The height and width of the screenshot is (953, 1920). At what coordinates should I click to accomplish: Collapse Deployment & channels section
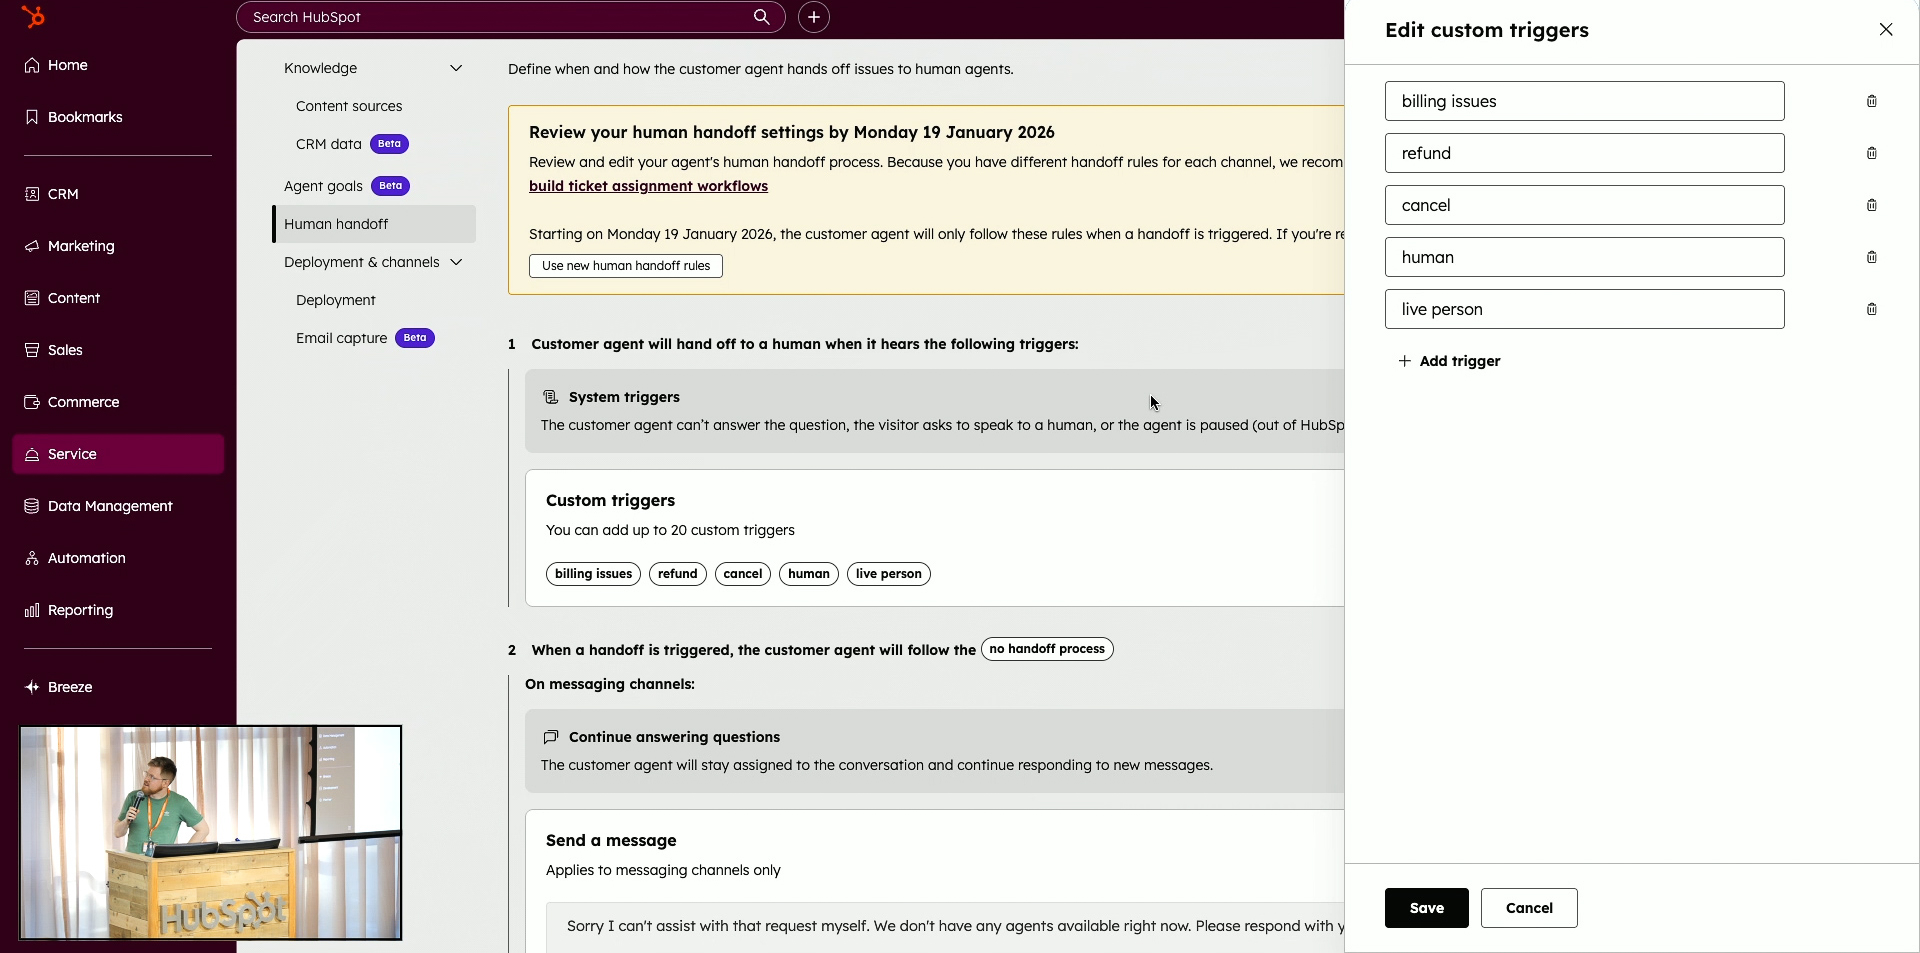pos(456,262)
